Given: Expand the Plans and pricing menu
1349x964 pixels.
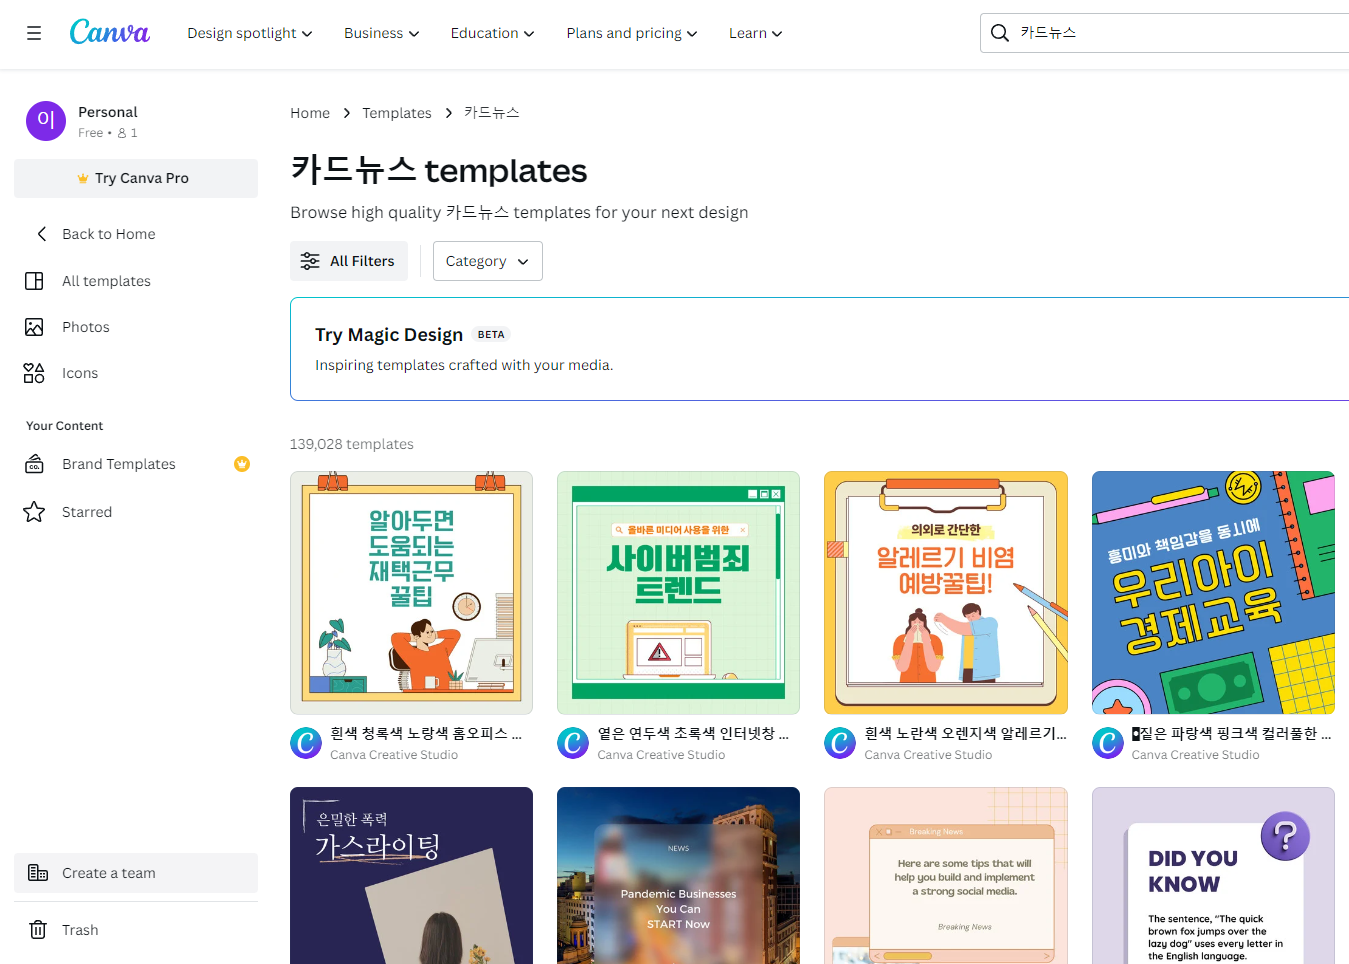Looking at the screenshot, I should pyautogui.click(x=632, y=33).
